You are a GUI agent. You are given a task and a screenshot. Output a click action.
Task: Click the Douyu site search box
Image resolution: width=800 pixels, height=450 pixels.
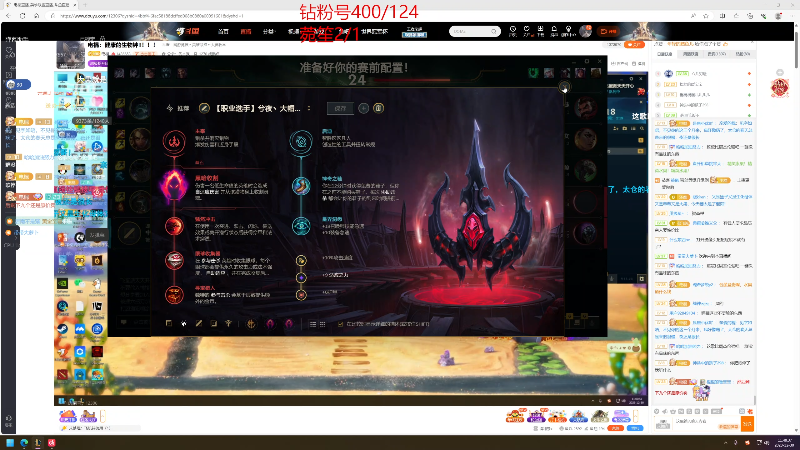[x=474, y=31]
